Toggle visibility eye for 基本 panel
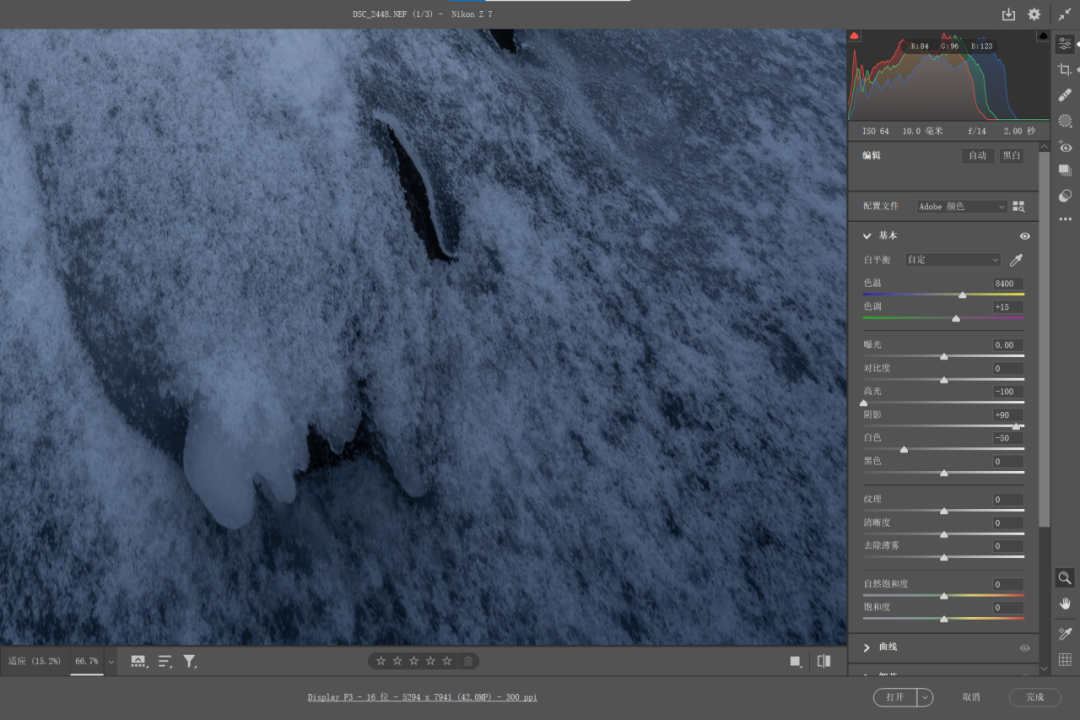 pyautogui.click(x=1024, y=236)
